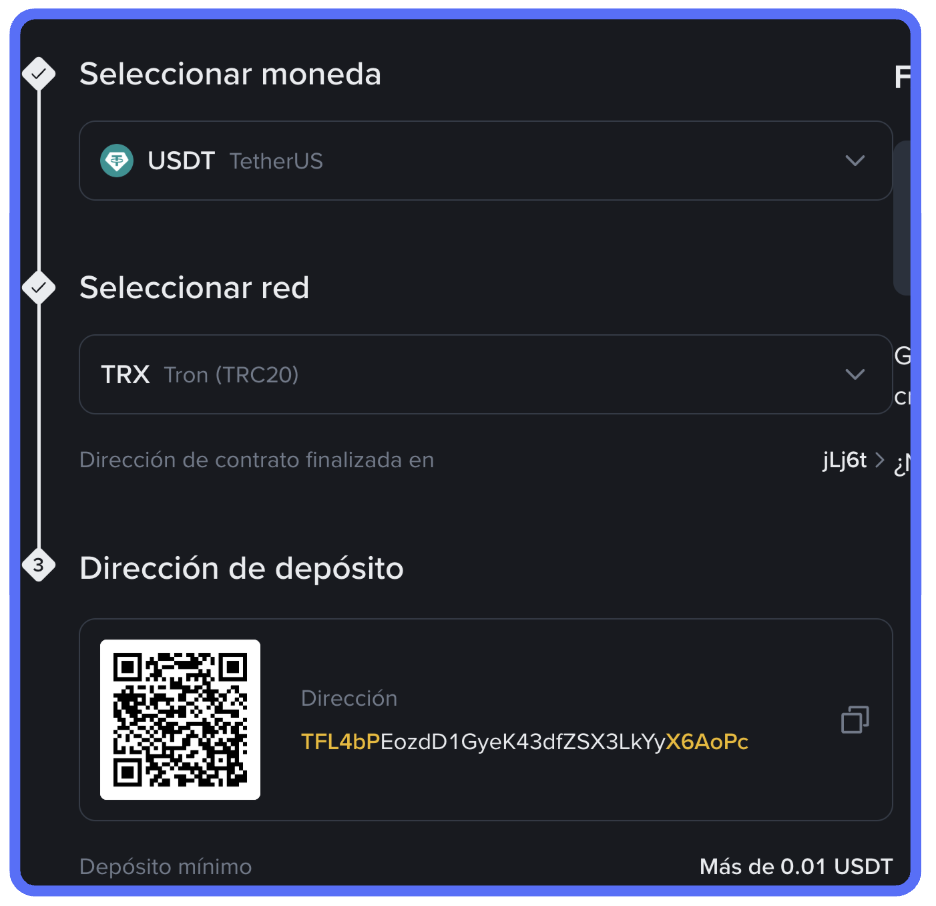
Task: Open the USDT TetherUS currency selector
Action: click(x=485, y=161)
